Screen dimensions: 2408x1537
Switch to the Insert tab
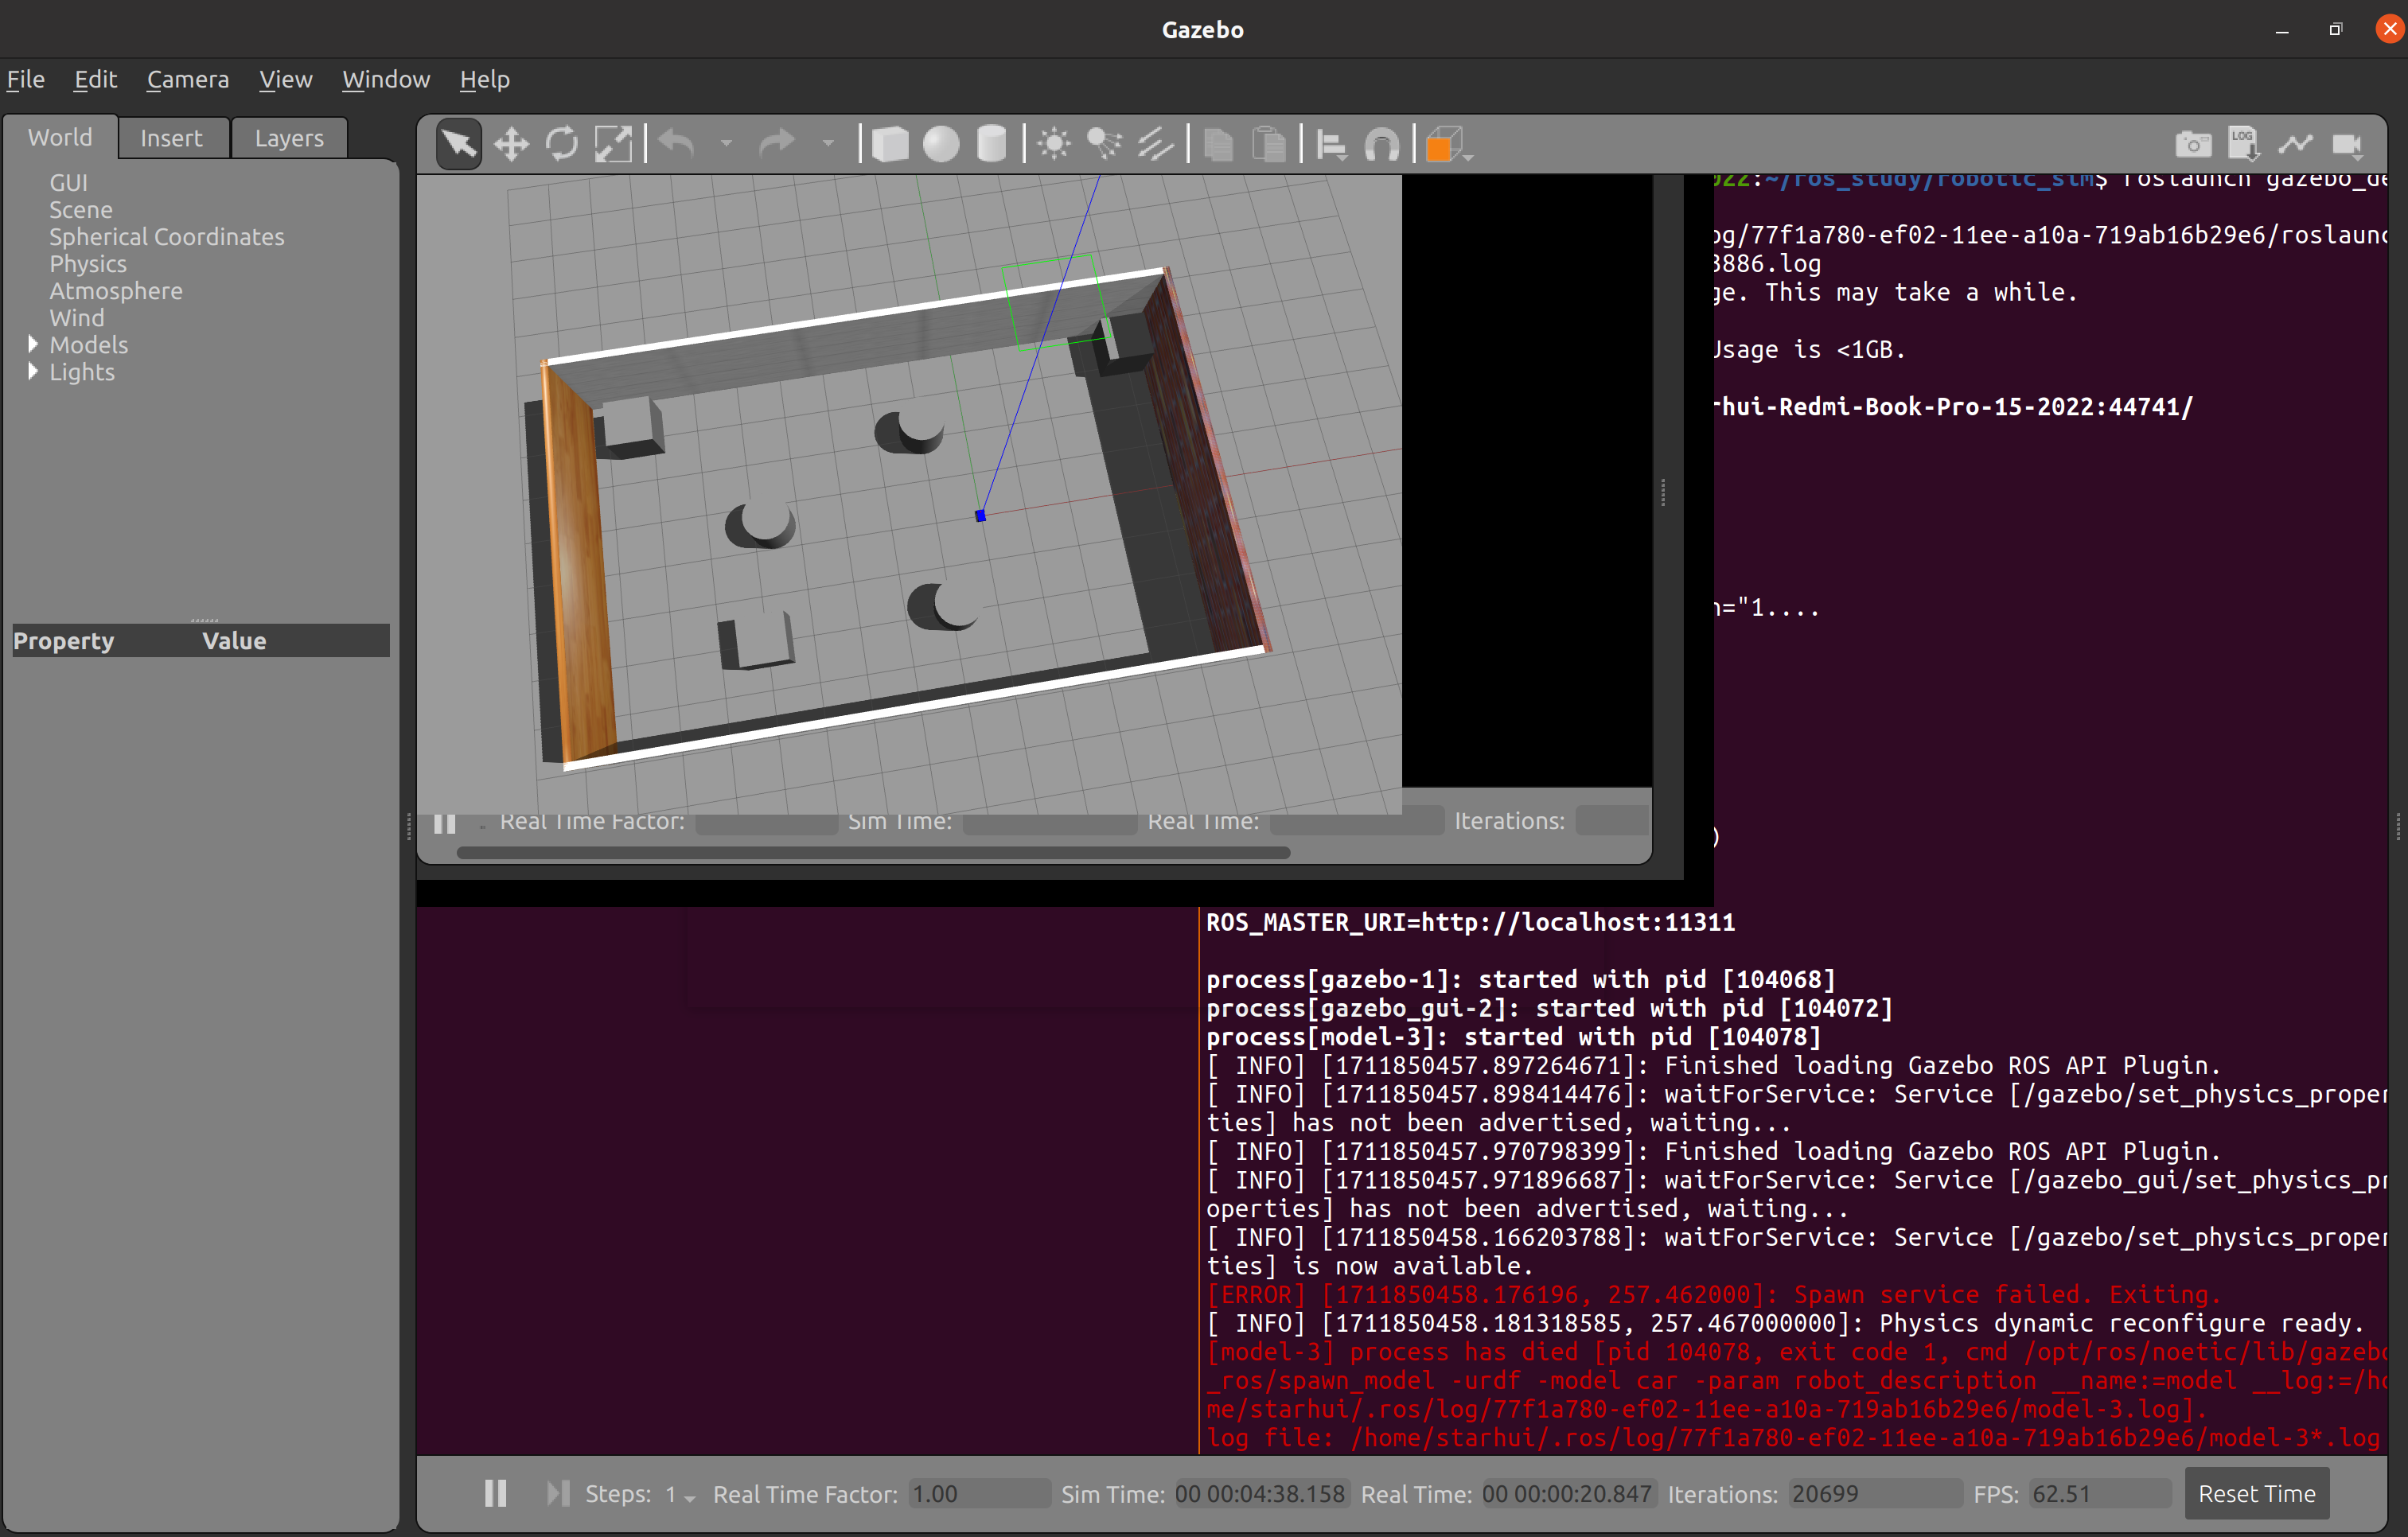(x=171, y=138)
